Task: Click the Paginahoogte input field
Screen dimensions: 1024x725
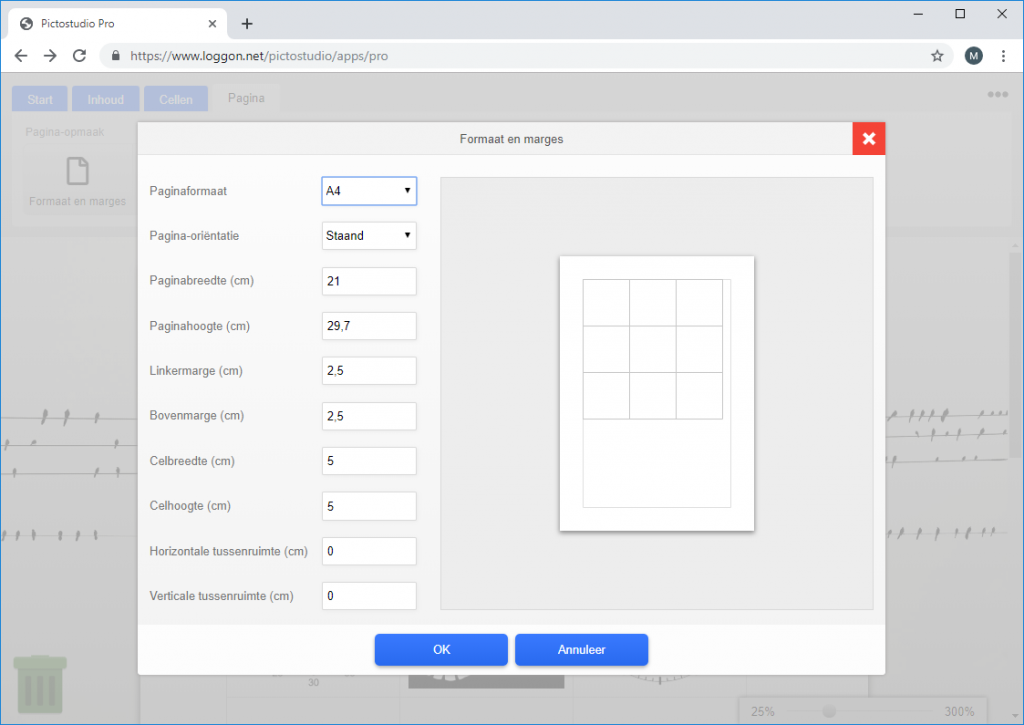Action: (x=369, y=326)
